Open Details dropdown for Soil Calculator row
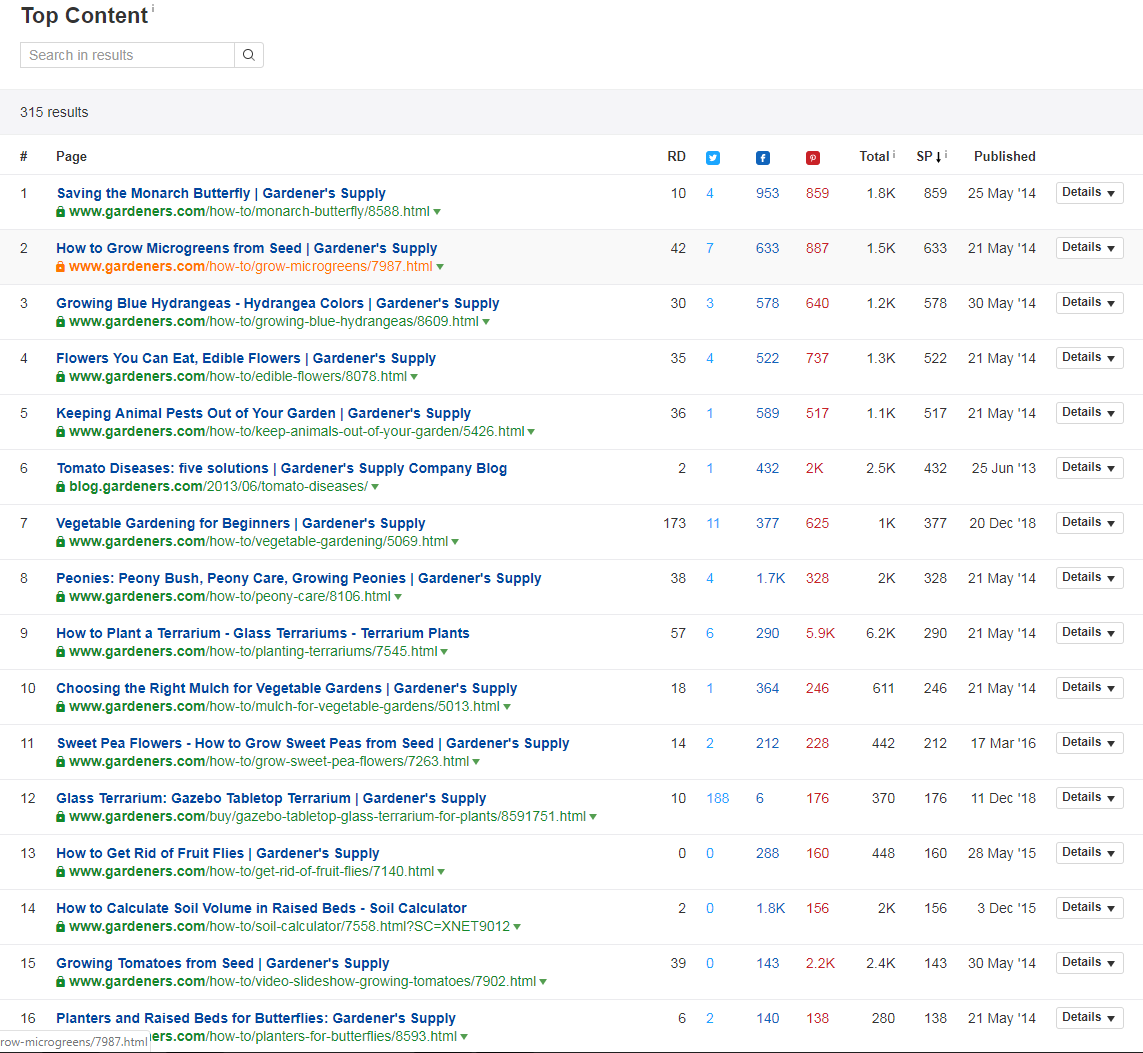 [1089, 908]
